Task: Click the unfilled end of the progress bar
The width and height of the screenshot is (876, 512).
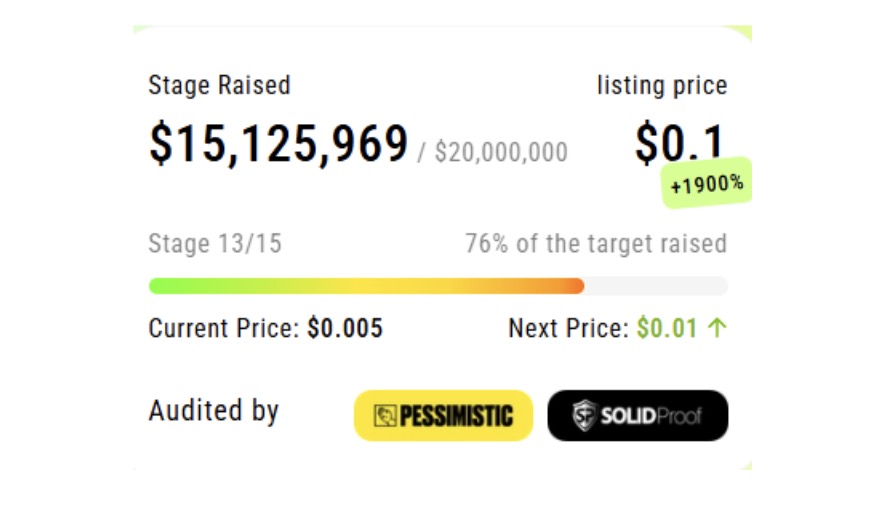Action: point(656,286)
